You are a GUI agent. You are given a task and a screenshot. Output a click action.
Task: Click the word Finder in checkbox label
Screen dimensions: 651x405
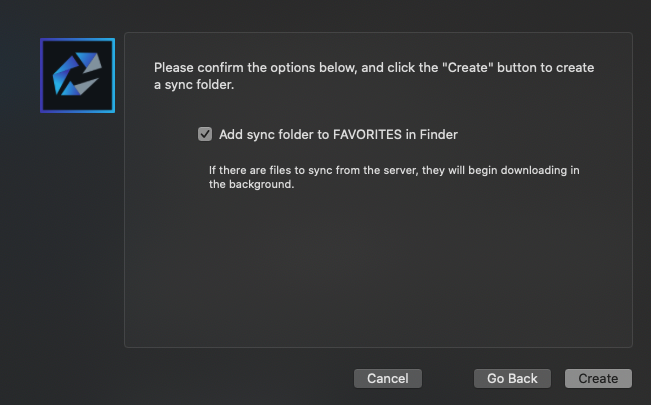tap(438, 134)
